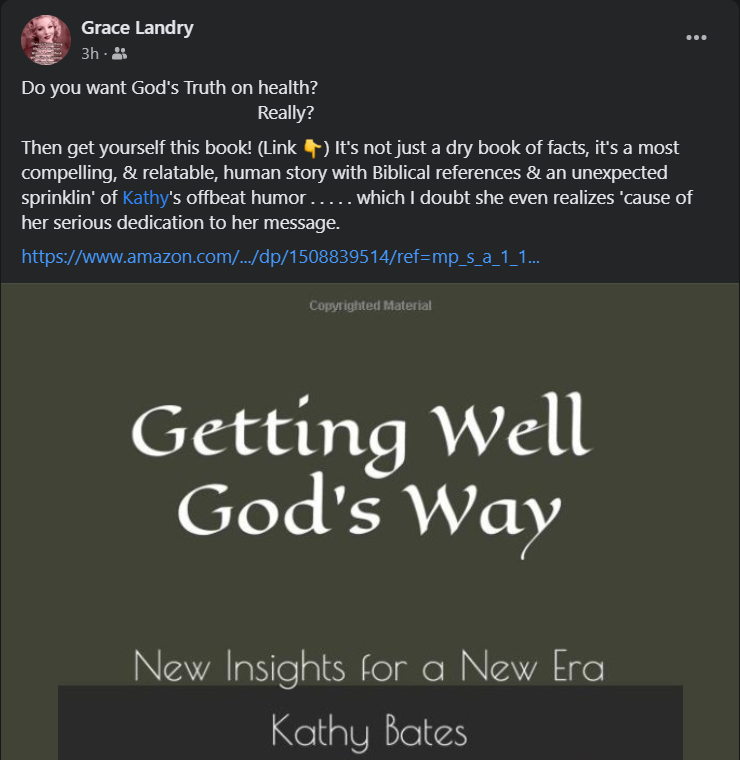
Task: Open the Amazon book URL link
Action: [x=280, y=256]
